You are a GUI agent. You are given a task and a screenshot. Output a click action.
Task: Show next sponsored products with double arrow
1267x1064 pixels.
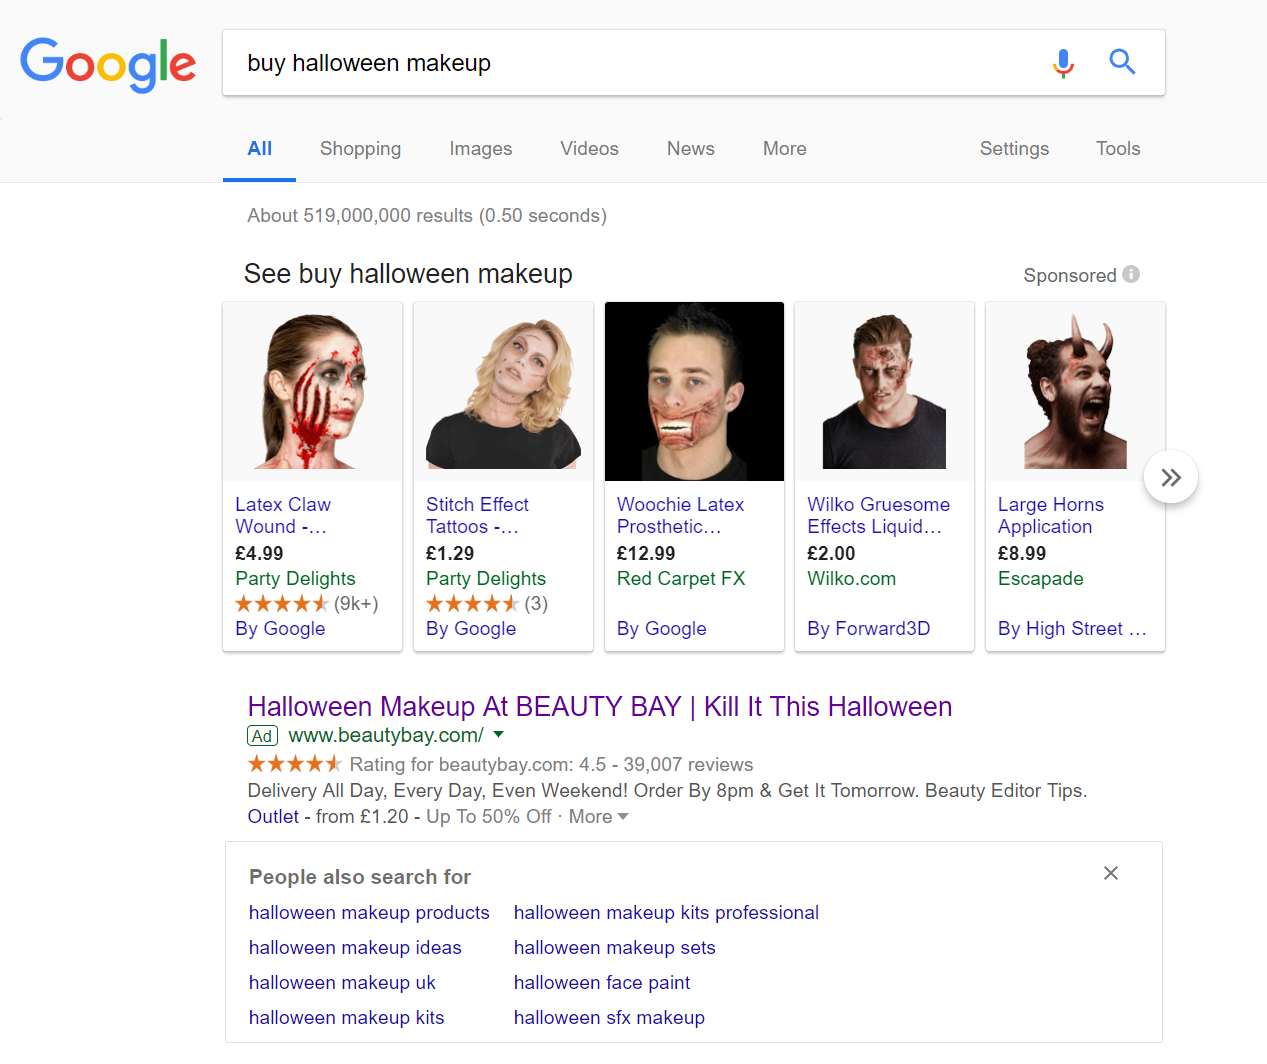(1171, 478)
